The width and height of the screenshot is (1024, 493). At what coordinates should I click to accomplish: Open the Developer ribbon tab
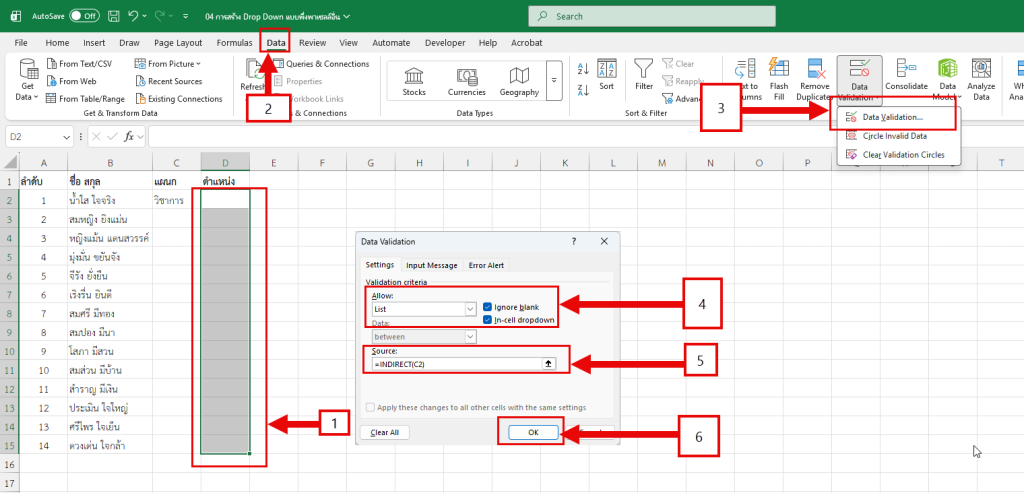tap(445, 43)
